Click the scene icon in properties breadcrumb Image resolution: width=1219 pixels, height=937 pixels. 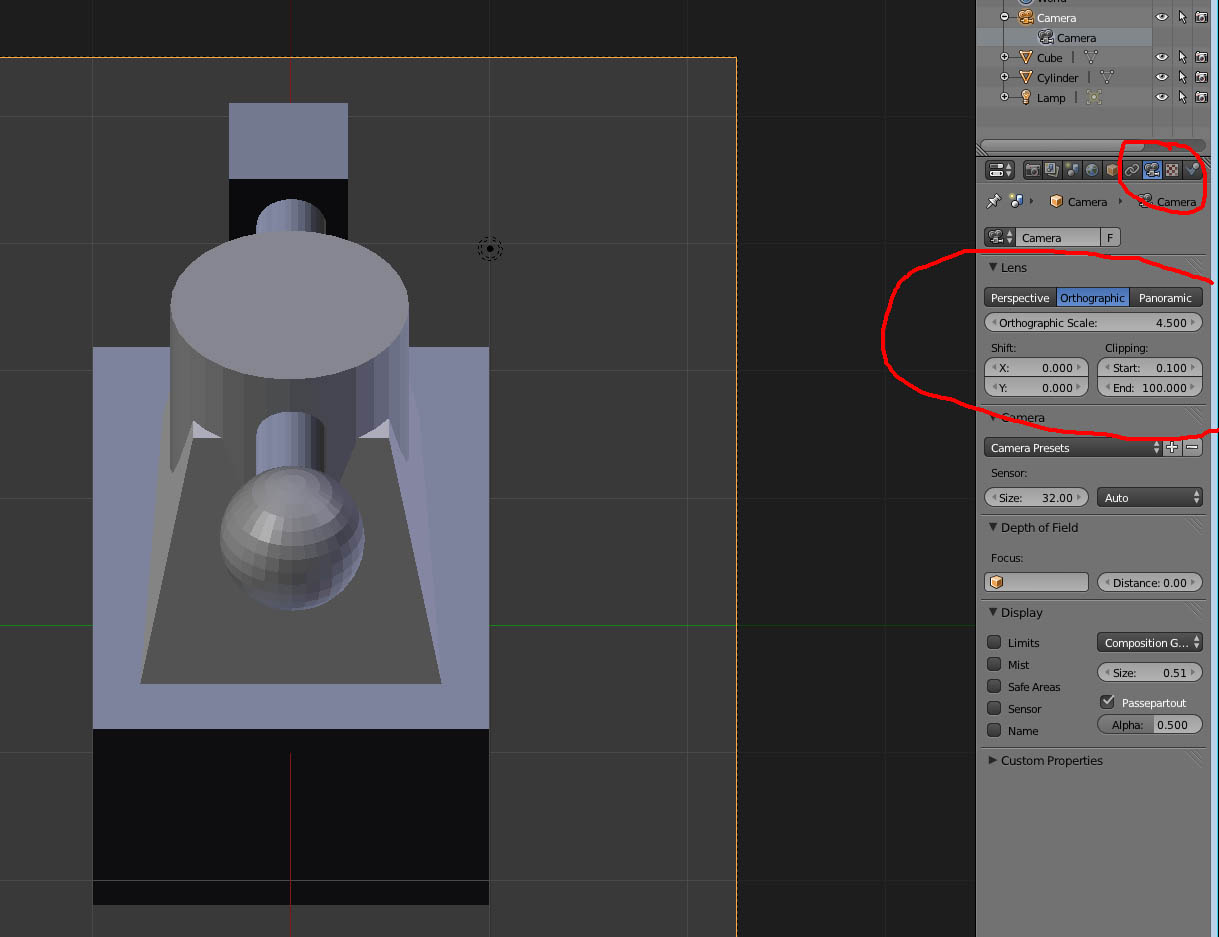(1016, 201)
